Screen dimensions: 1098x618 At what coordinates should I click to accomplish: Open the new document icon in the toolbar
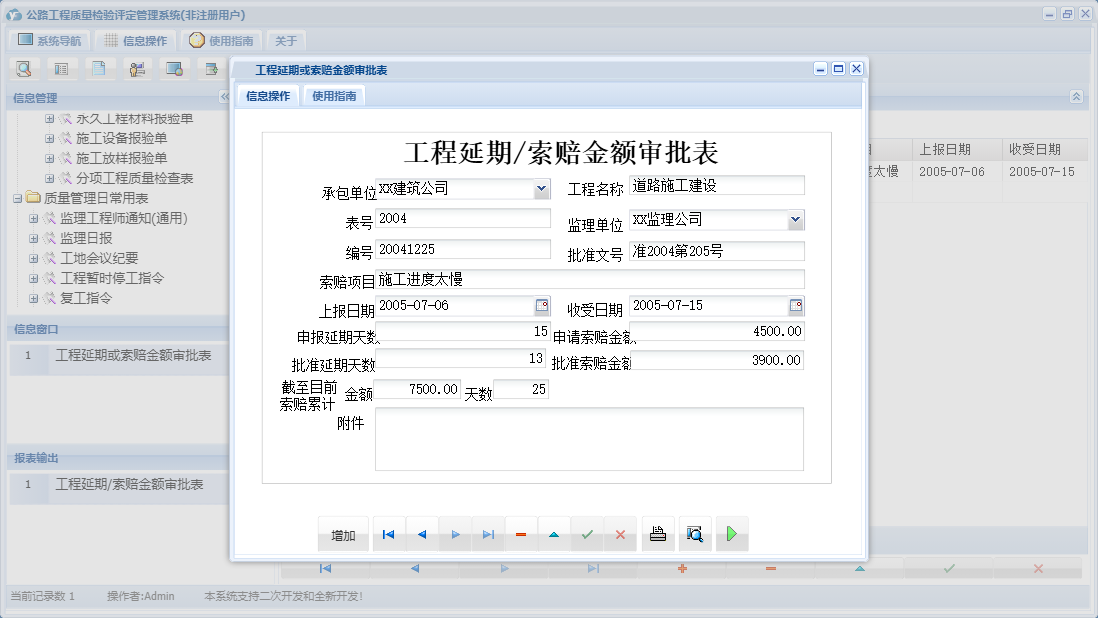tap(99, 68)
